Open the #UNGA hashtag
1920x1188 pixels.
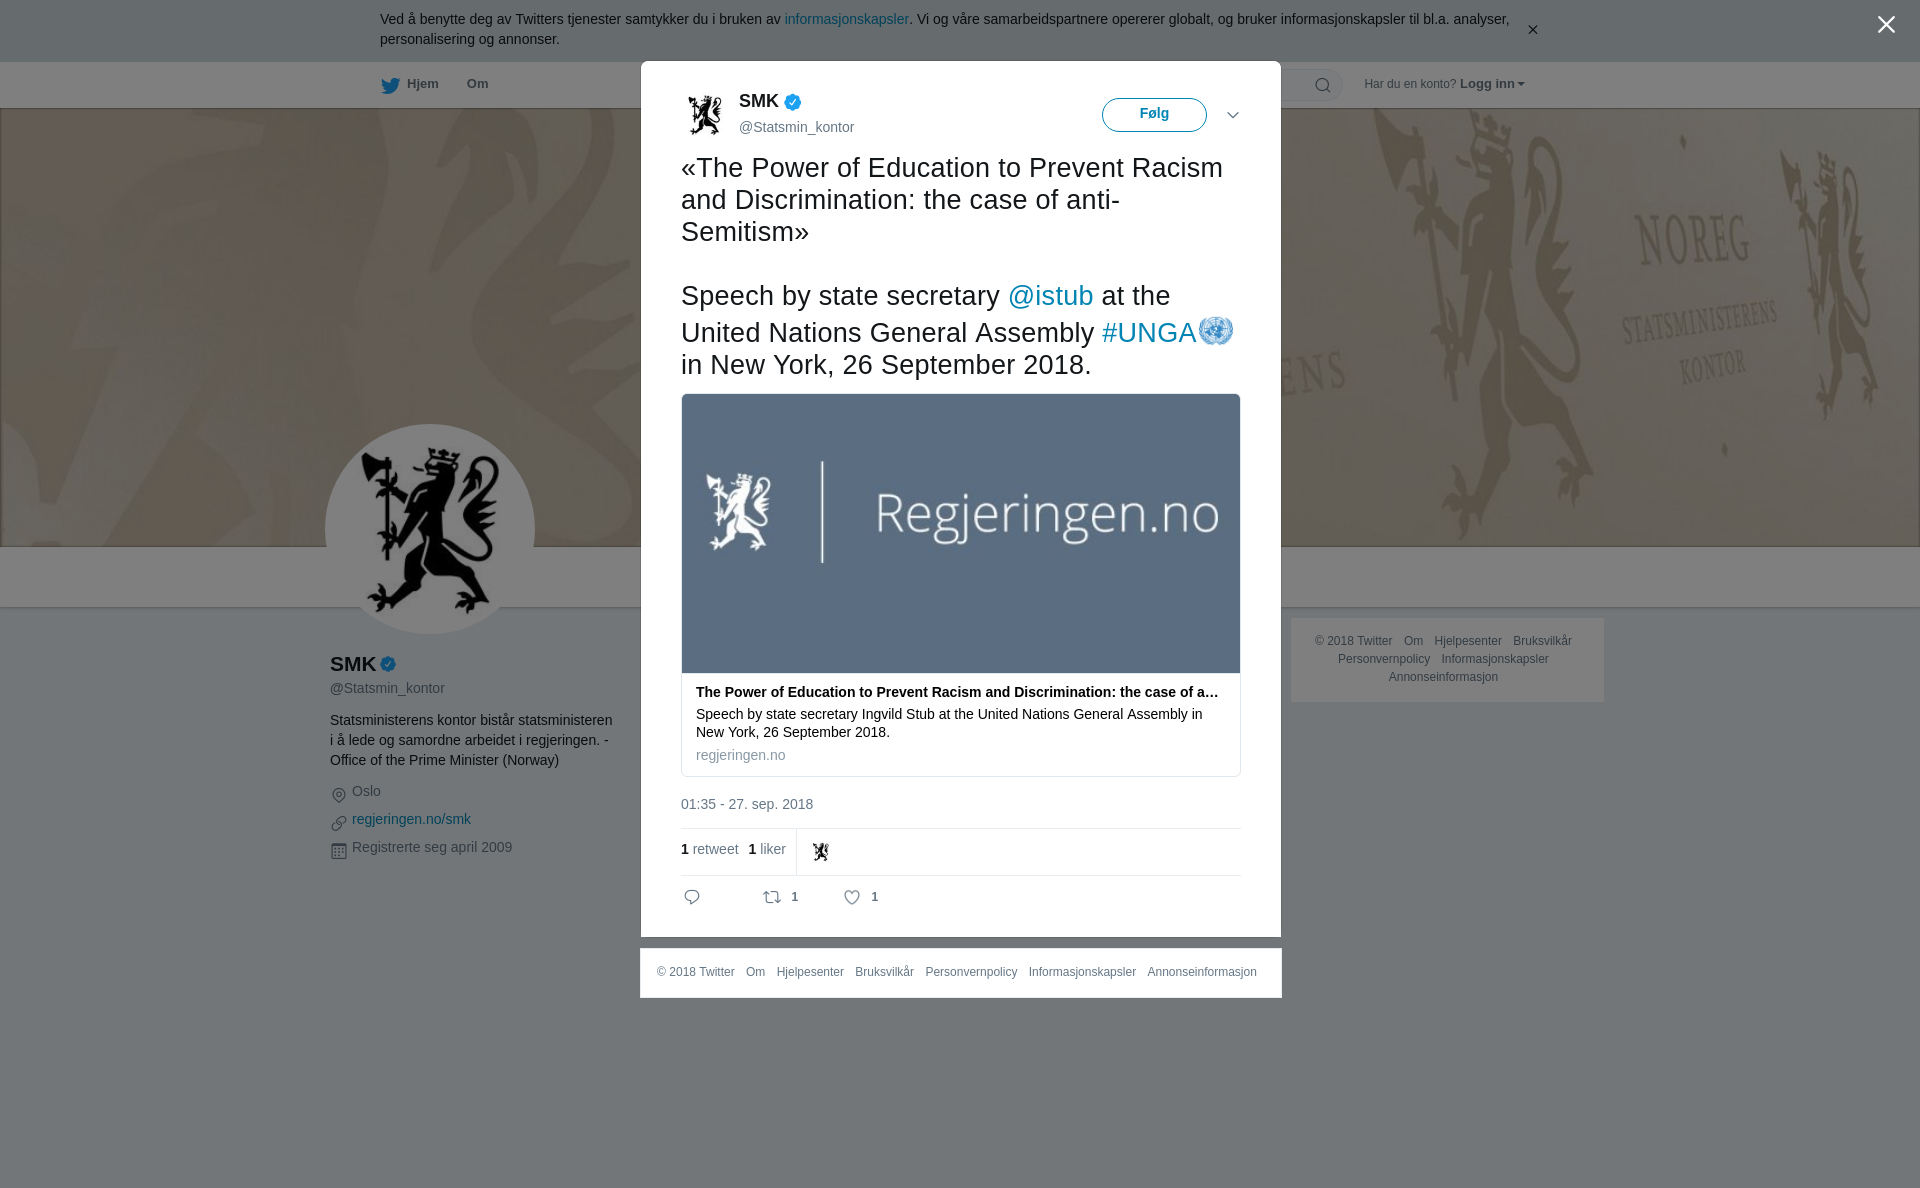1149,333
